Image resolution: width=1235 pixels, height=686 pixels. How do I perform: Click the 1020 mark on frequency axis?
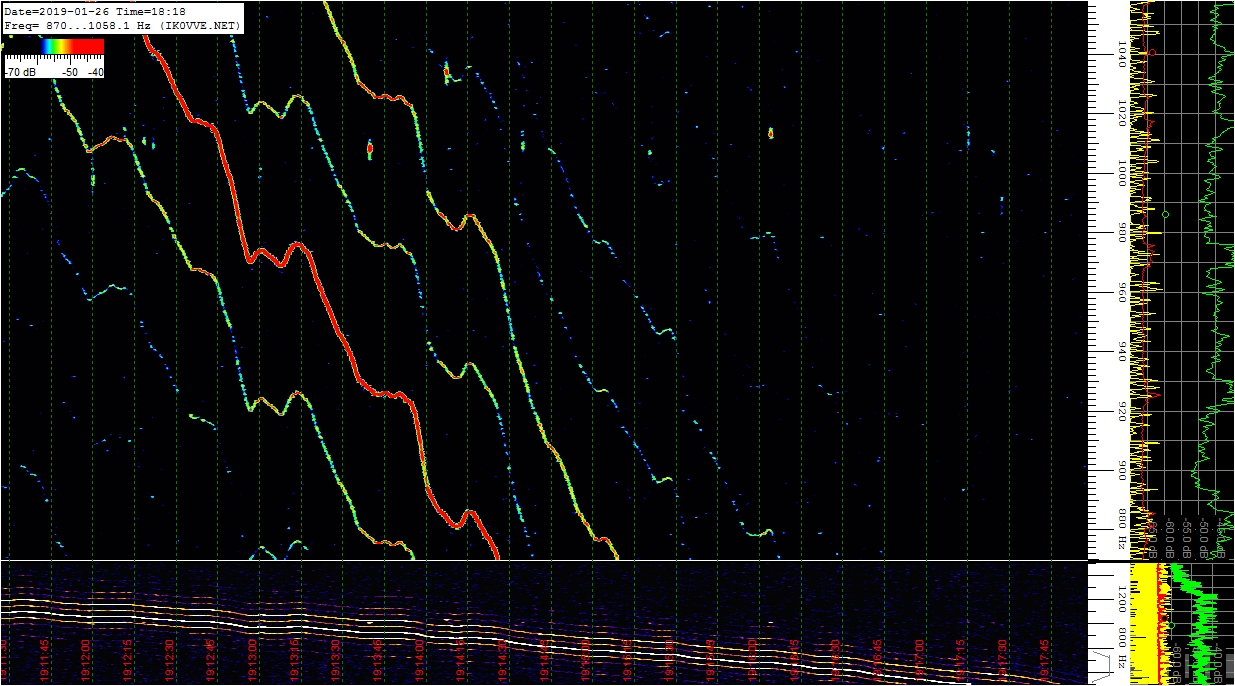tap(1120, 112)
